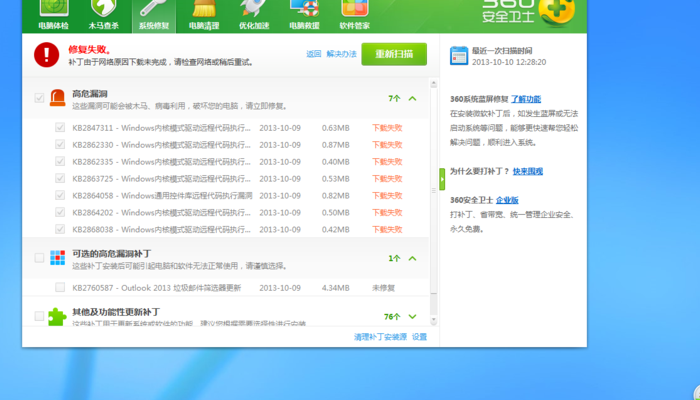Click KB2863725 patch row text
The height and width of the screenshot is (400, 700).
point(162,179)
